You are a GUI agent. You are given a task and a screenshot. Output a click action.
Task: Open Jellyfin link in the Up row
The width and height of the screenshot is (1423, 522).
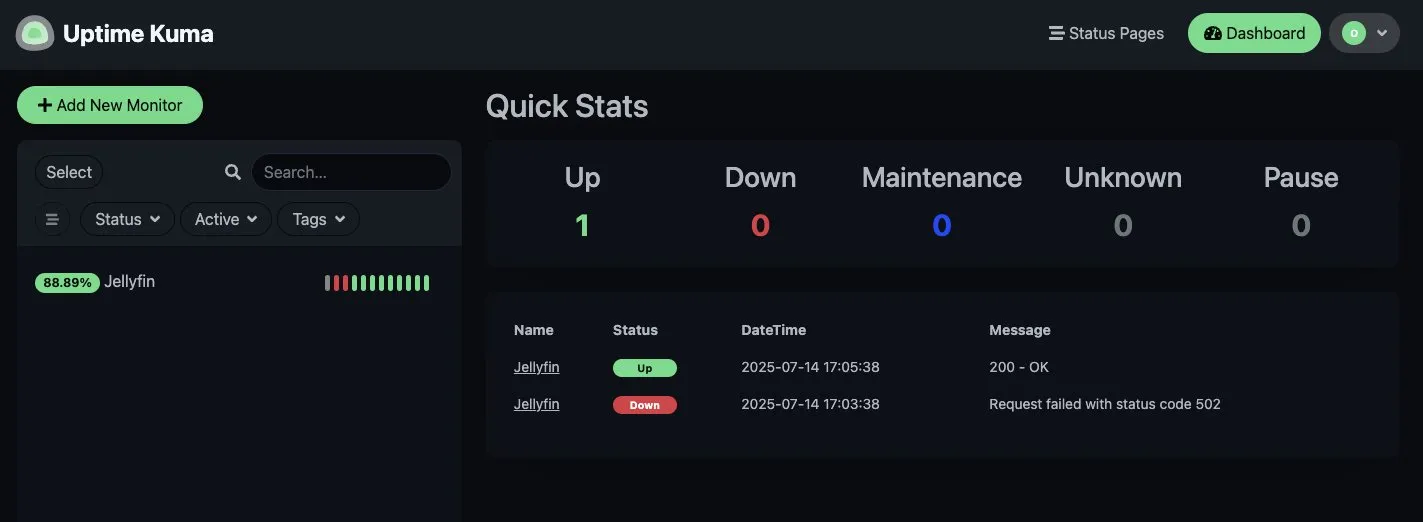click(x=537, y=367)
